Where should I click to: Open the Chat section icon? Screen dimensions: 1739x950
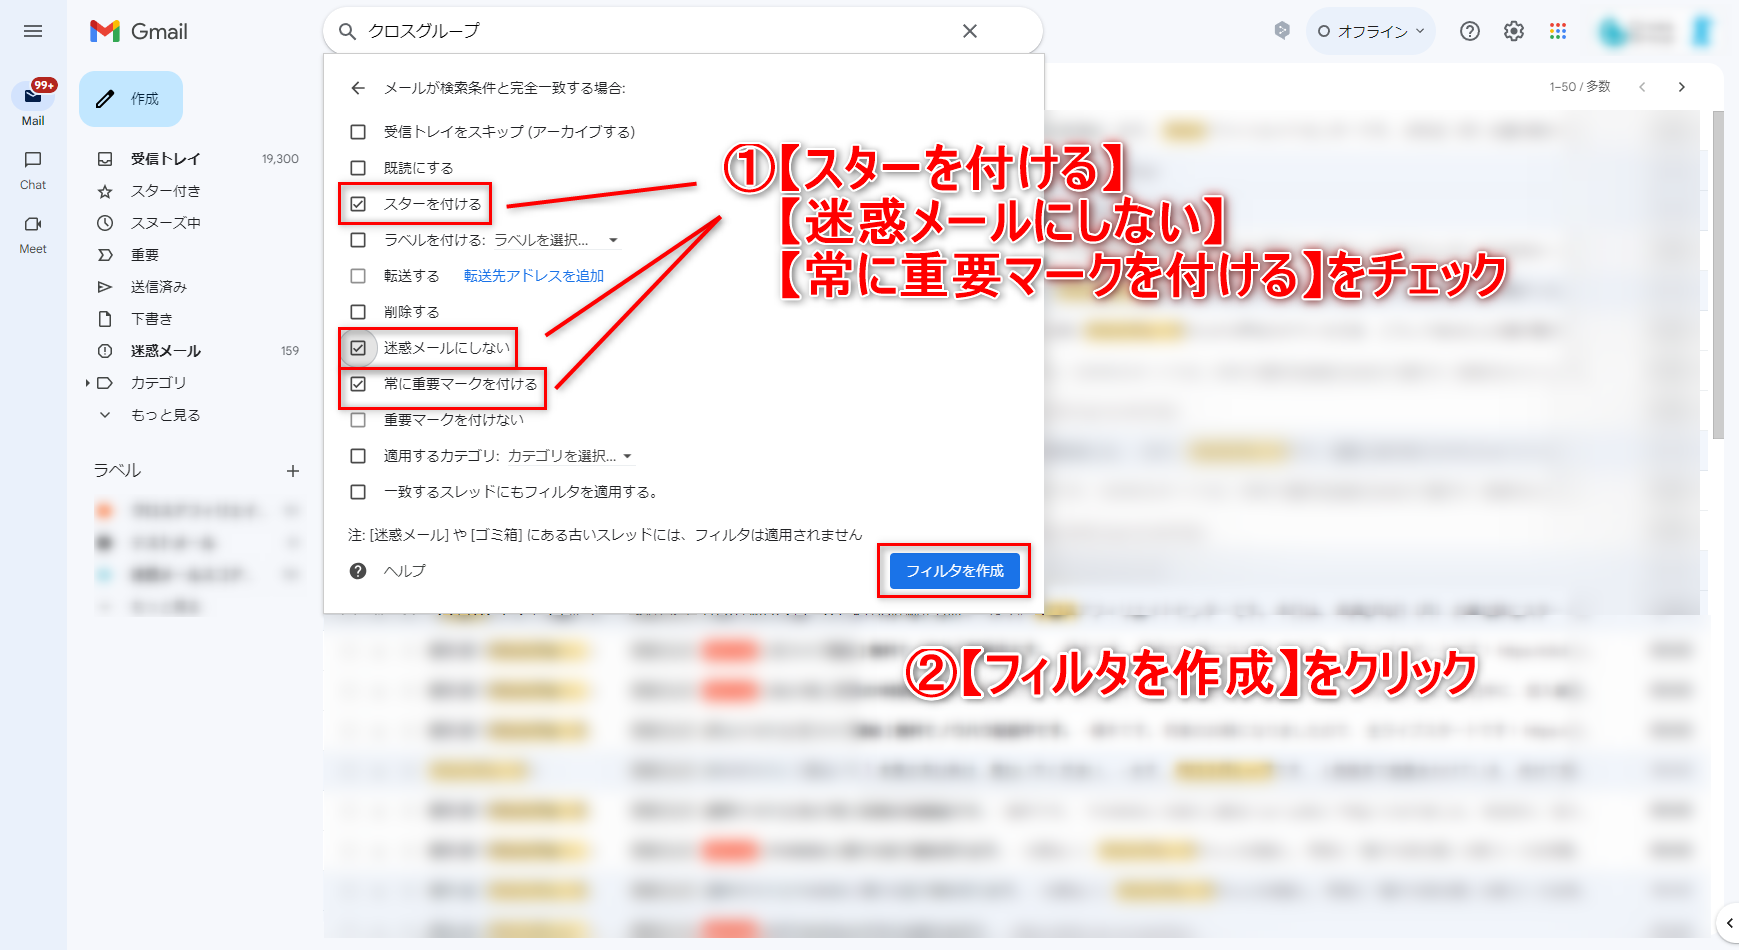[x=33, y=160]
